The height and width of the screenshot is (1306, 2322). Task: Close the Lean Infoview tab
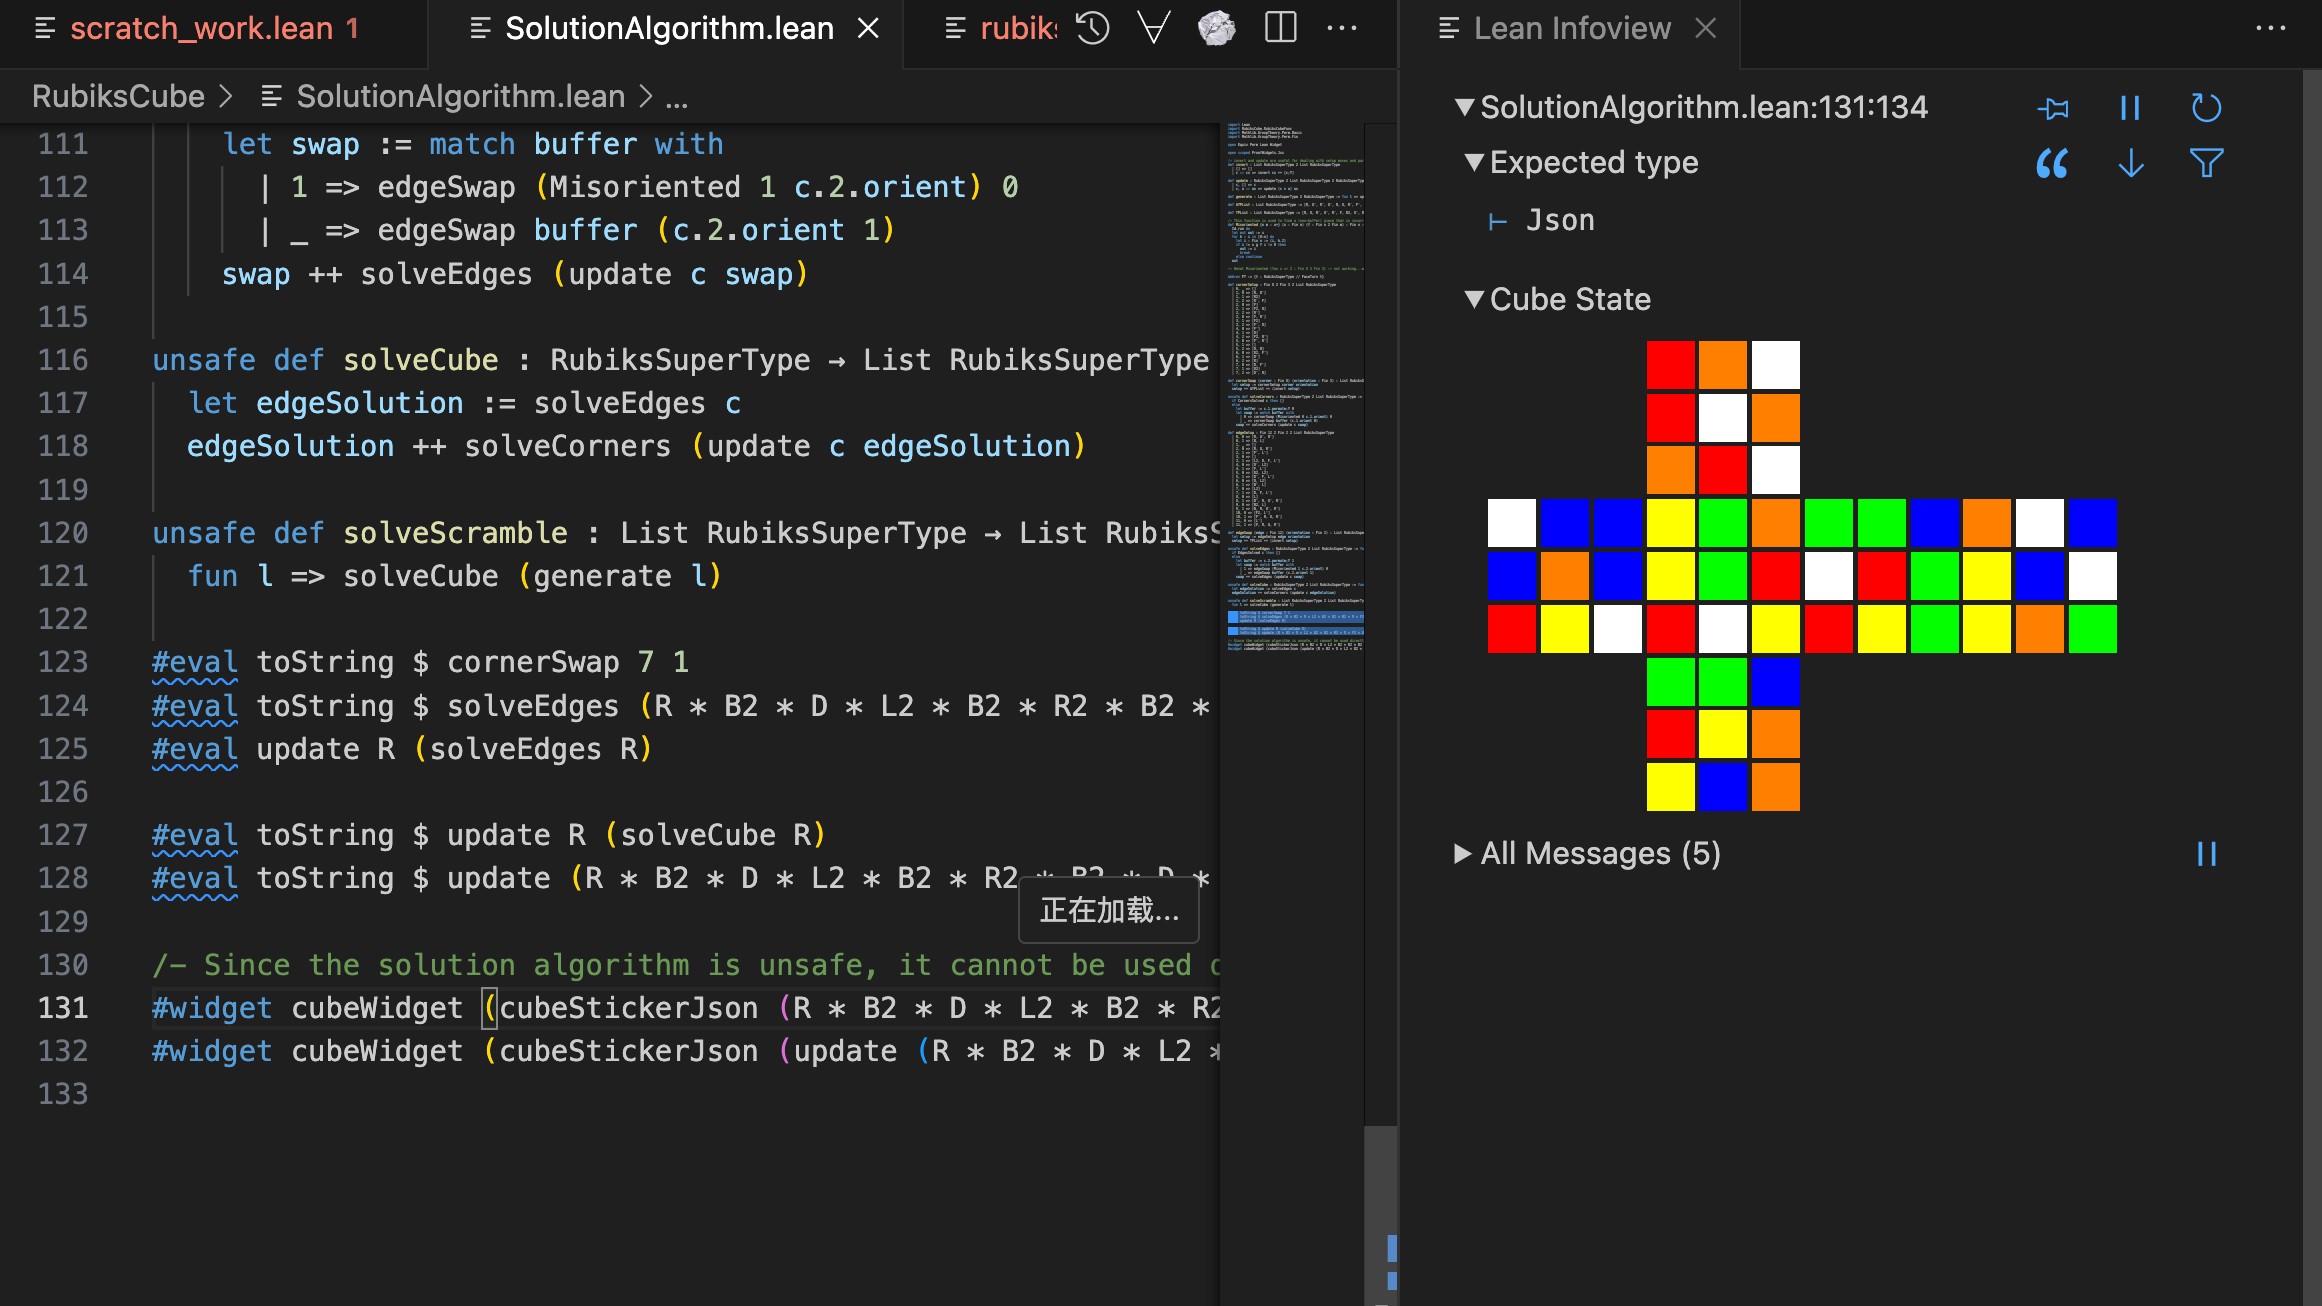(x=1706, y=29)
